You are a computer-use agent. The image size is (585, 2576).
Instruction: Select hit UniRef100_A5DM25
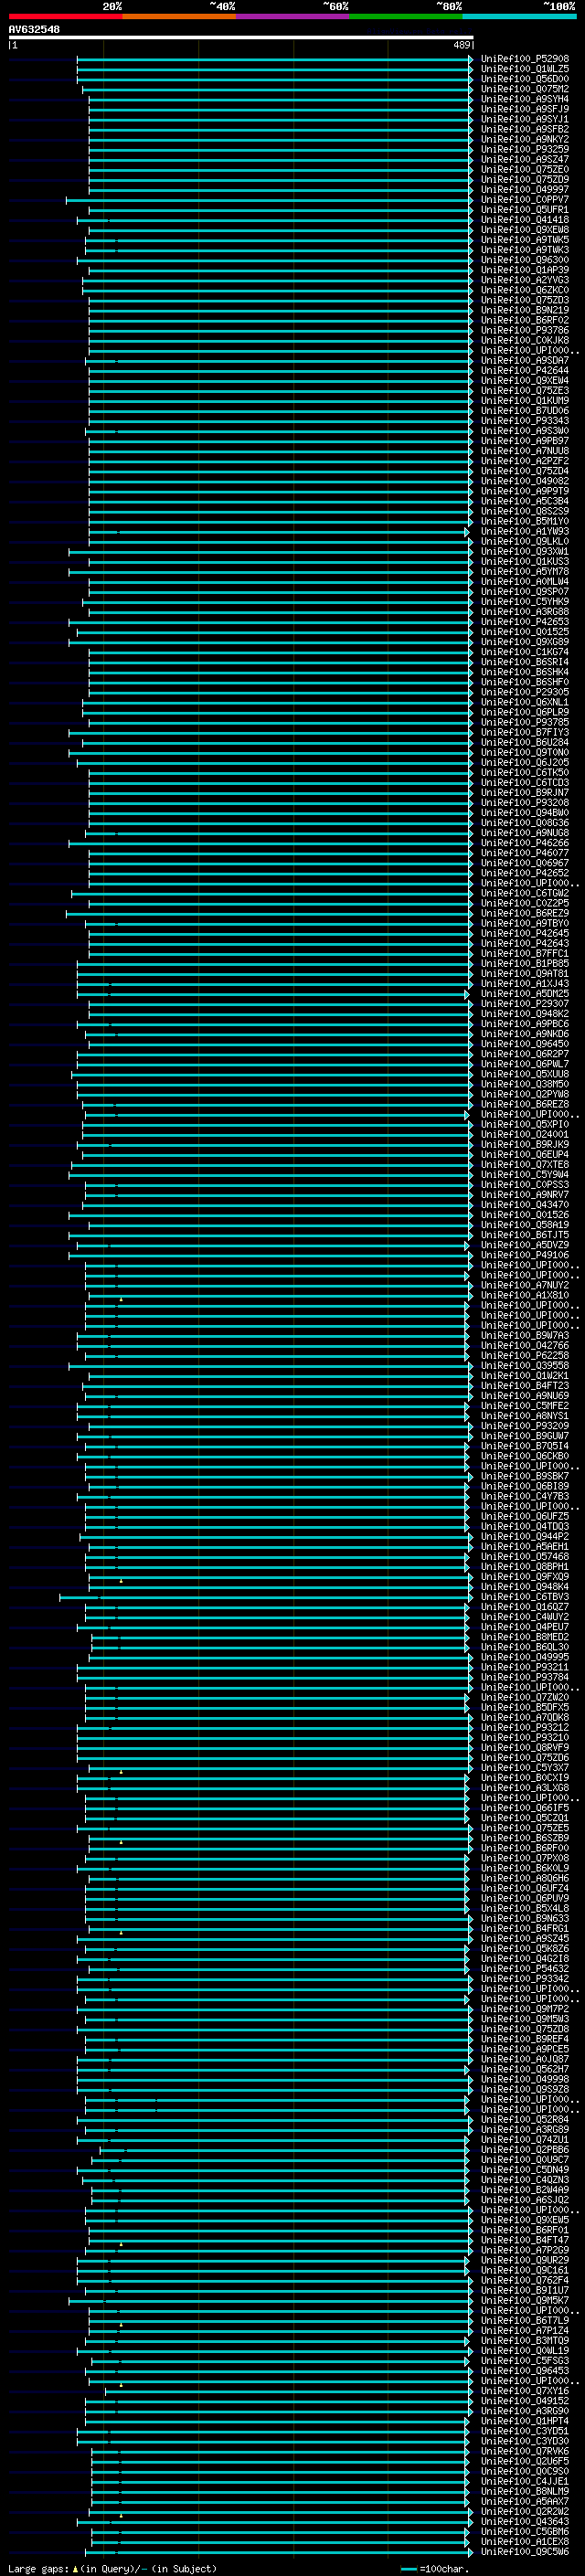point(524,993)
